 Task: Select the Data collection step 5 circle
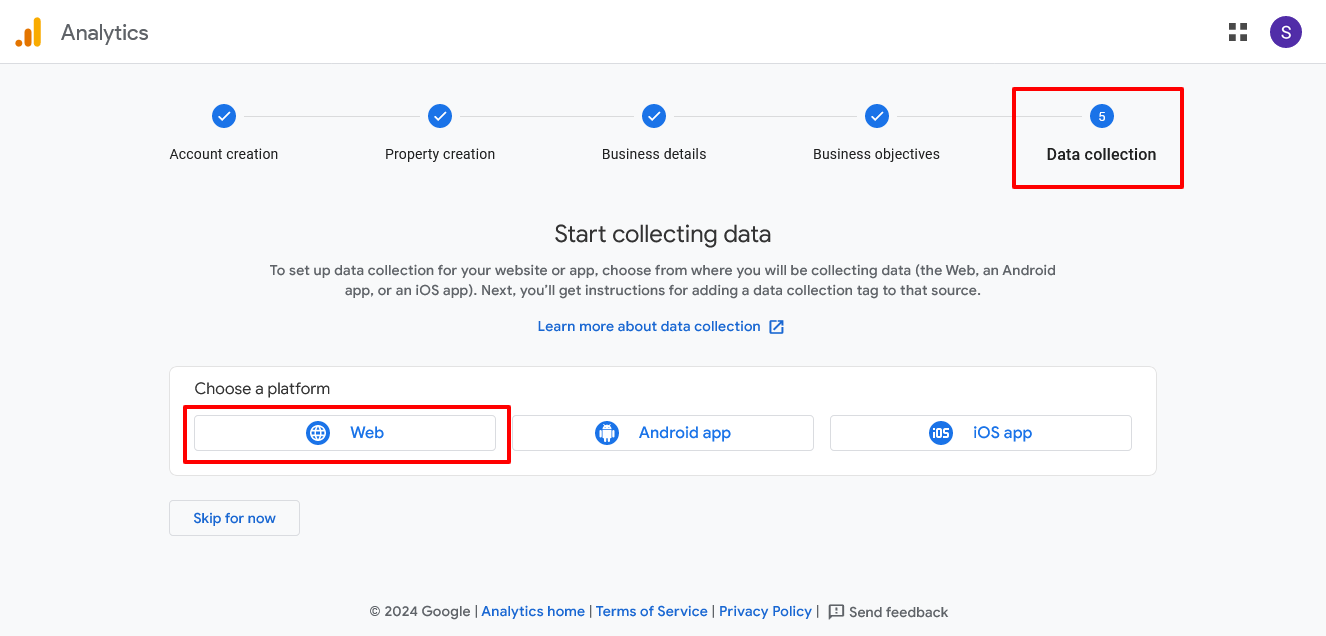coord(1101,115)
